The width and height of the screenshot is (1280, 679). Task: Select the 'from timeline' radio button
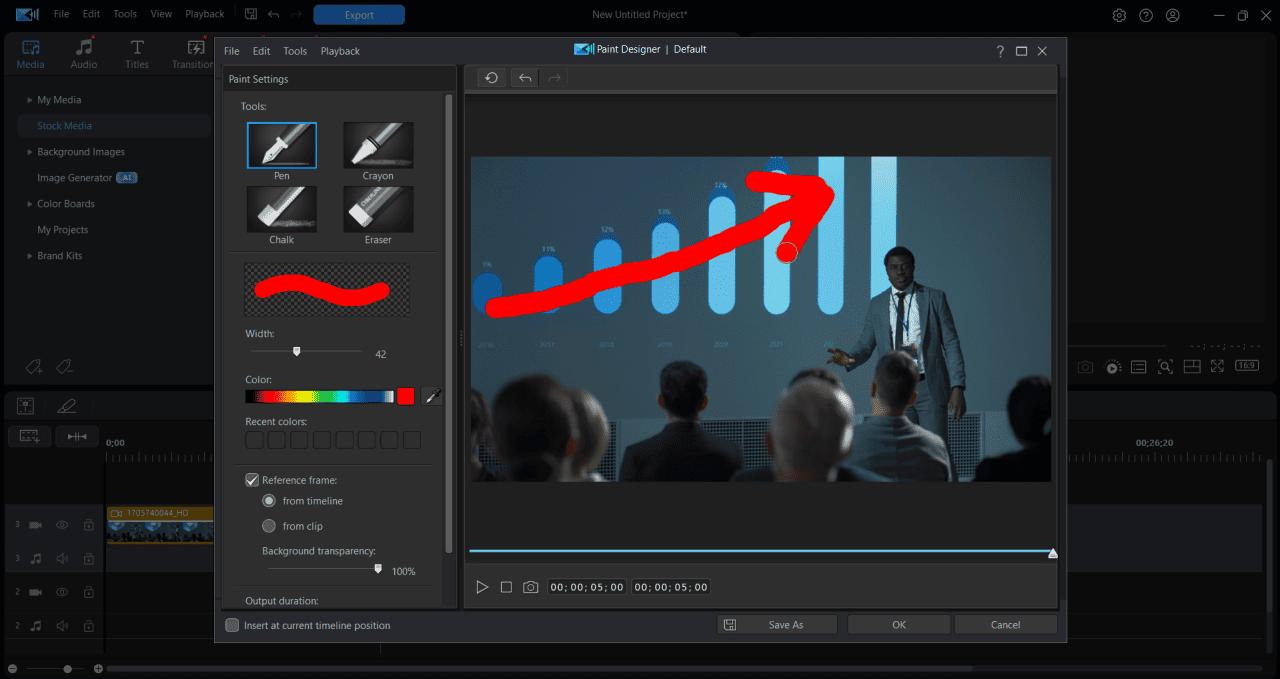click(x=268, y=501)
